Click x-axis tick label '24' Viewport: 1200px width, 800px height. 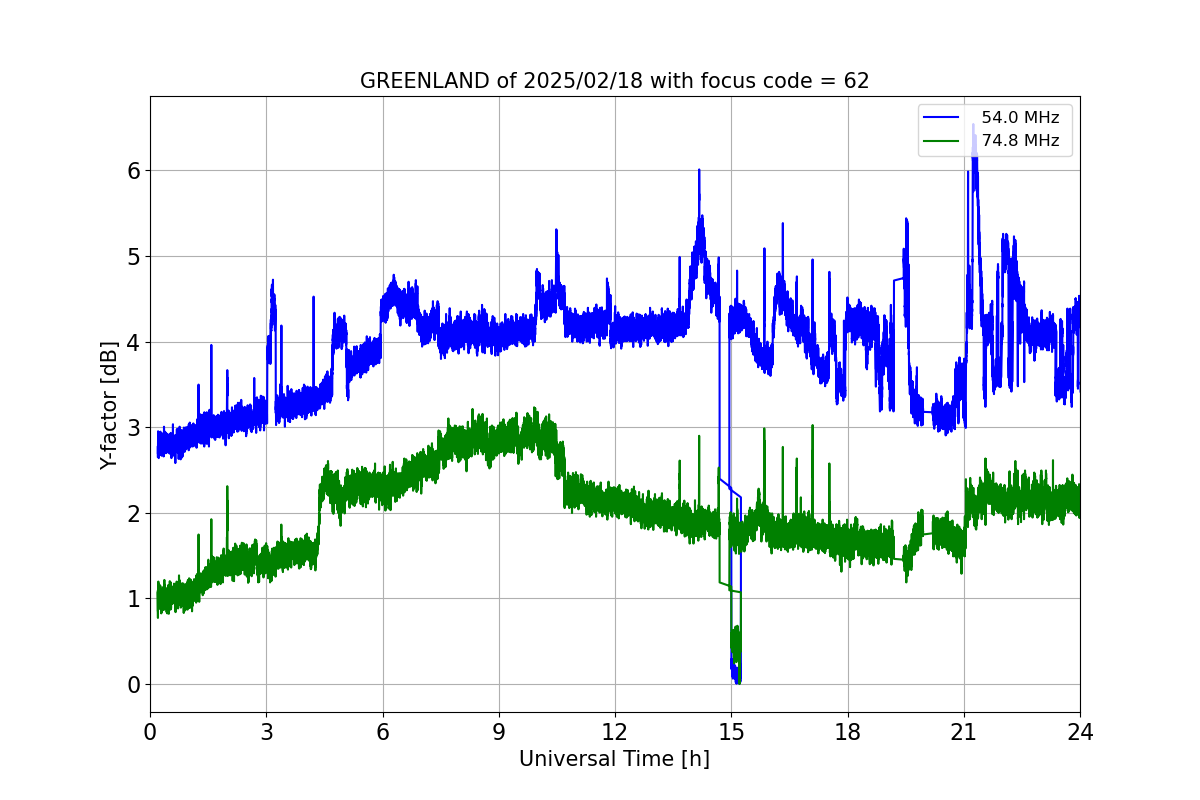(1080, 731)
